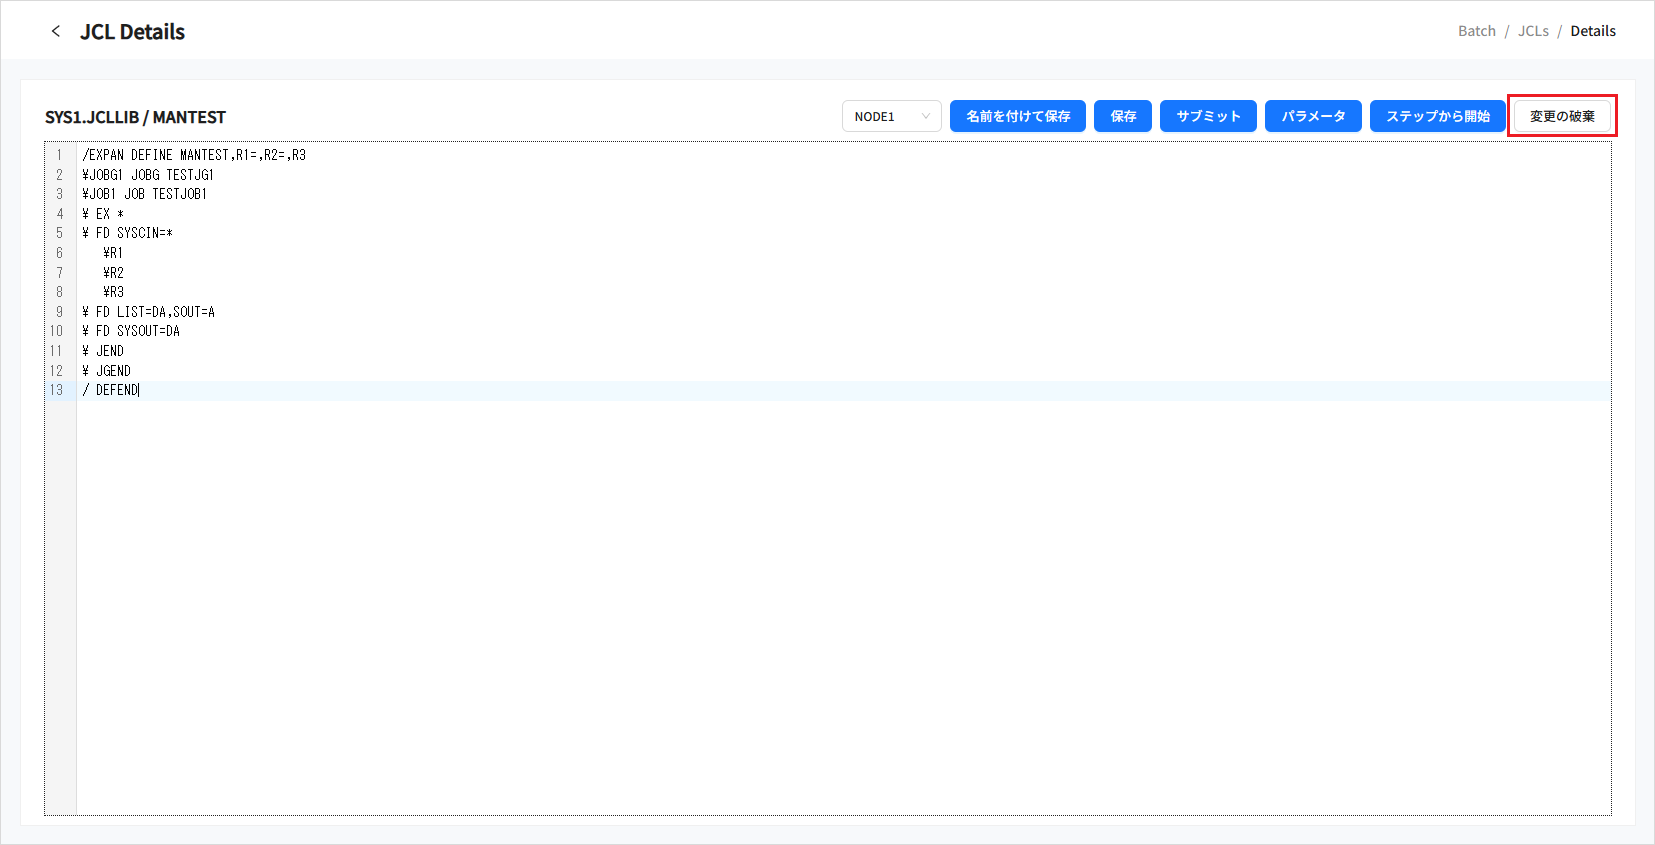
Task: Click the ¥ JGEND line in the editor
Action: click(107, 371)
